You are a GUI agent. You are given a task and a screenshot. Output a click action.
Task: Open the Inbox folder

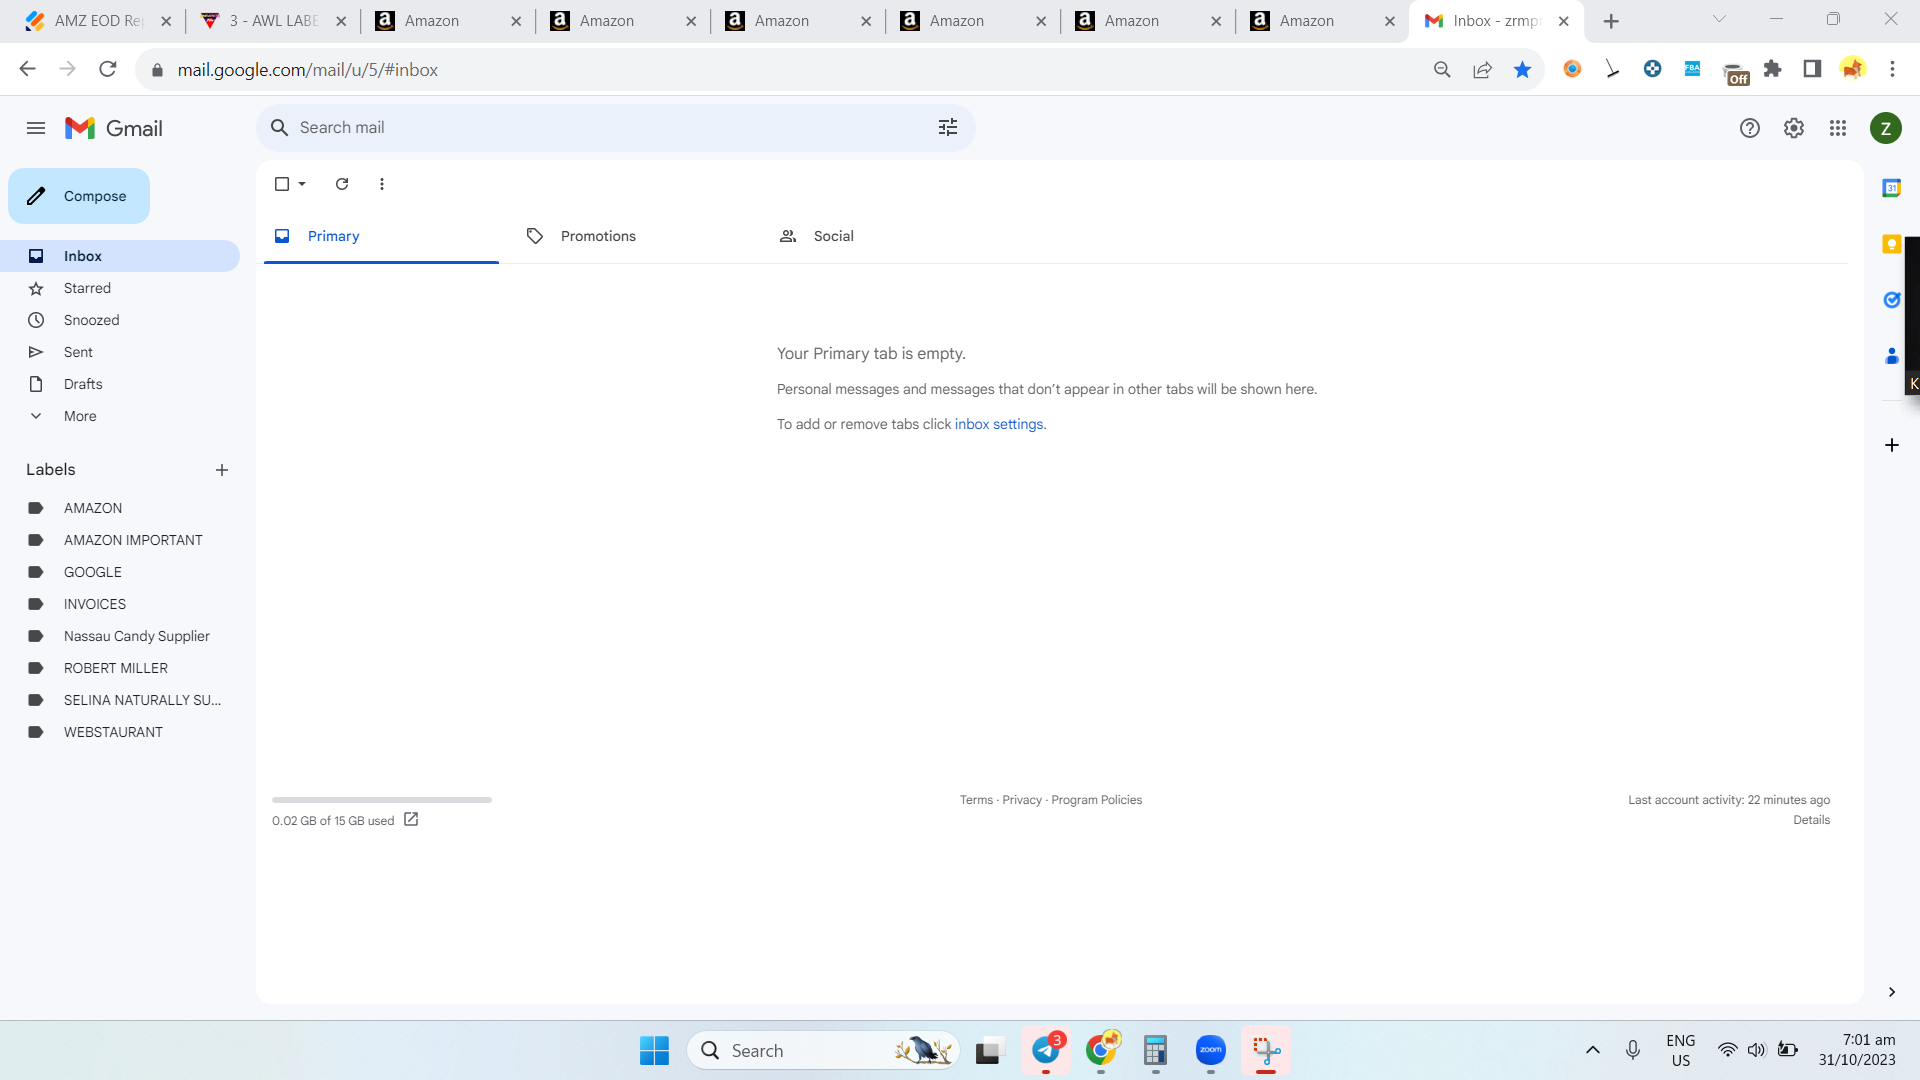click(120, 256)
